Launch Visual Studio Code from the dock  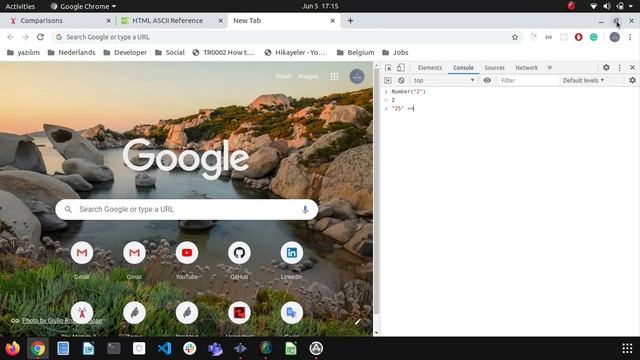click(164, 349)
